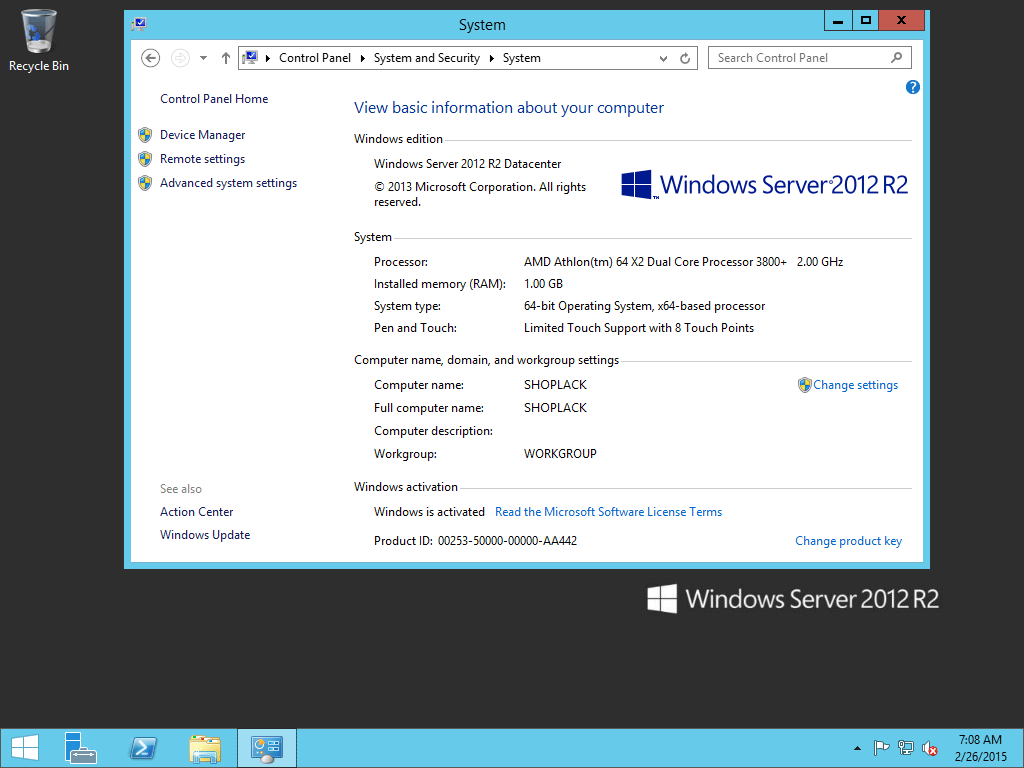Viewport: 1024px width, 768px height.
Task: Click the Device Manager shield icon
Action: coord(145,135)
